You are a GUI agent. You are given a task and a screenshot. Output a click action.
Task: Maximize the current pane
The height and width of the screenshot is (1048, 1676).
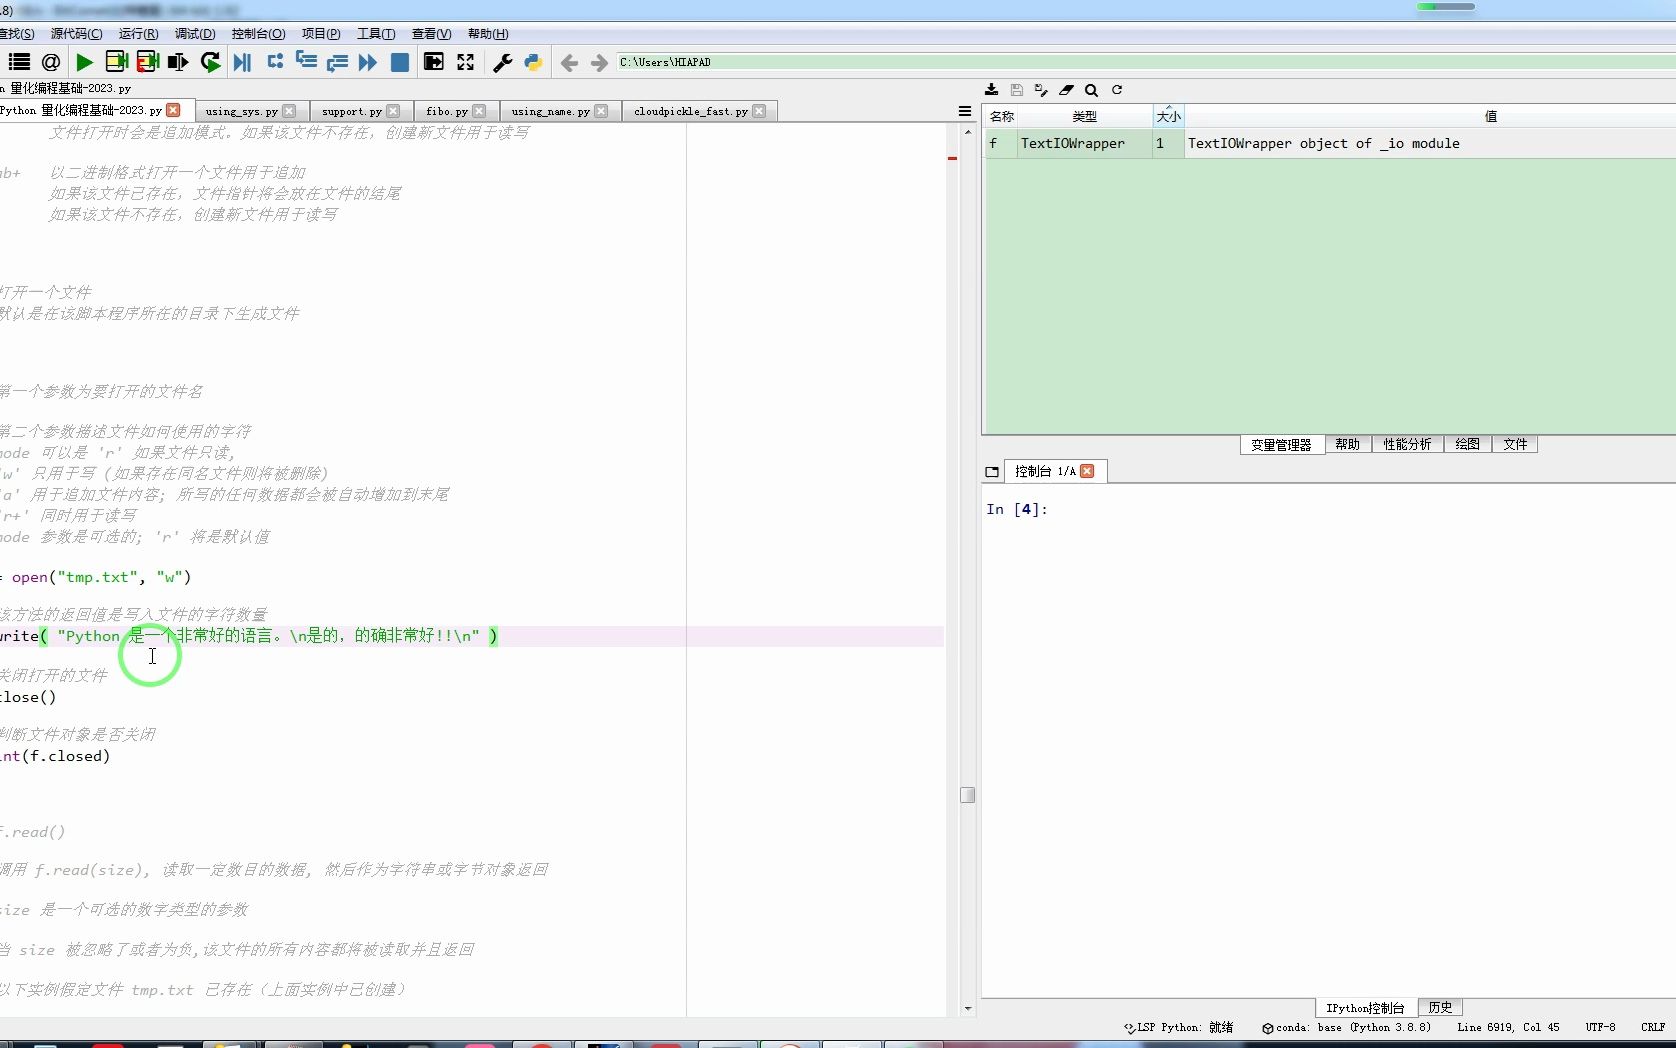pyautogui.click(x=434, y=62)
